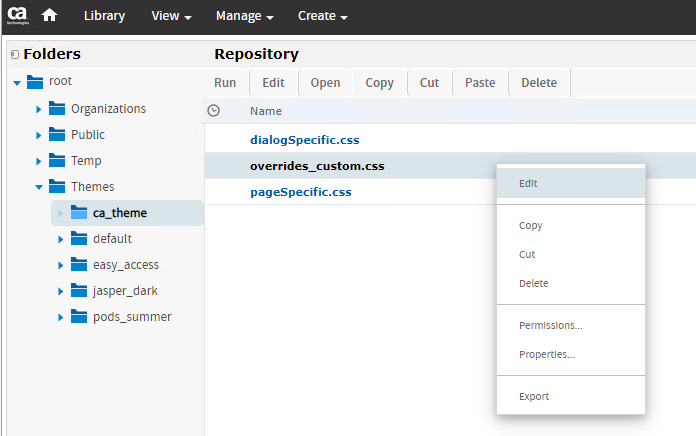Collapse the root folder tree node

click(x=16, y=82)
